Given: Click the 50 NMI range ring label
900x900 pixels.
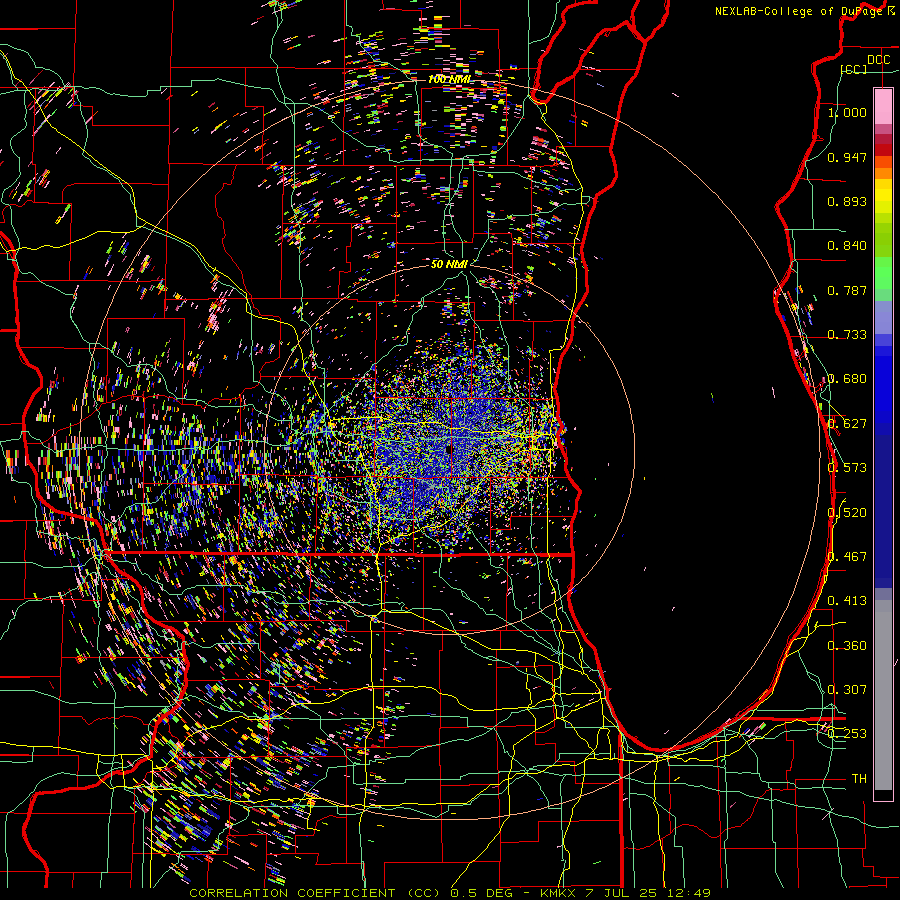Looking at the screenshot, I should click(449, 264).
